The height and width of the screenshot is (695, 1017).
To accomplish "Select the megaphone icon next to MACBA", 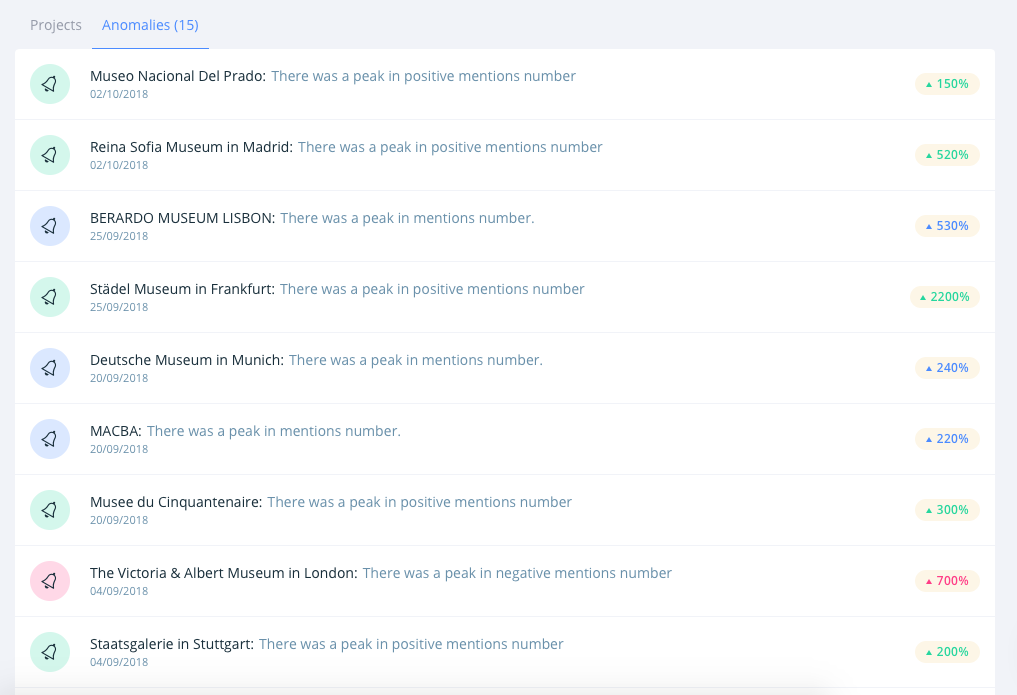I will click(50, 439).
